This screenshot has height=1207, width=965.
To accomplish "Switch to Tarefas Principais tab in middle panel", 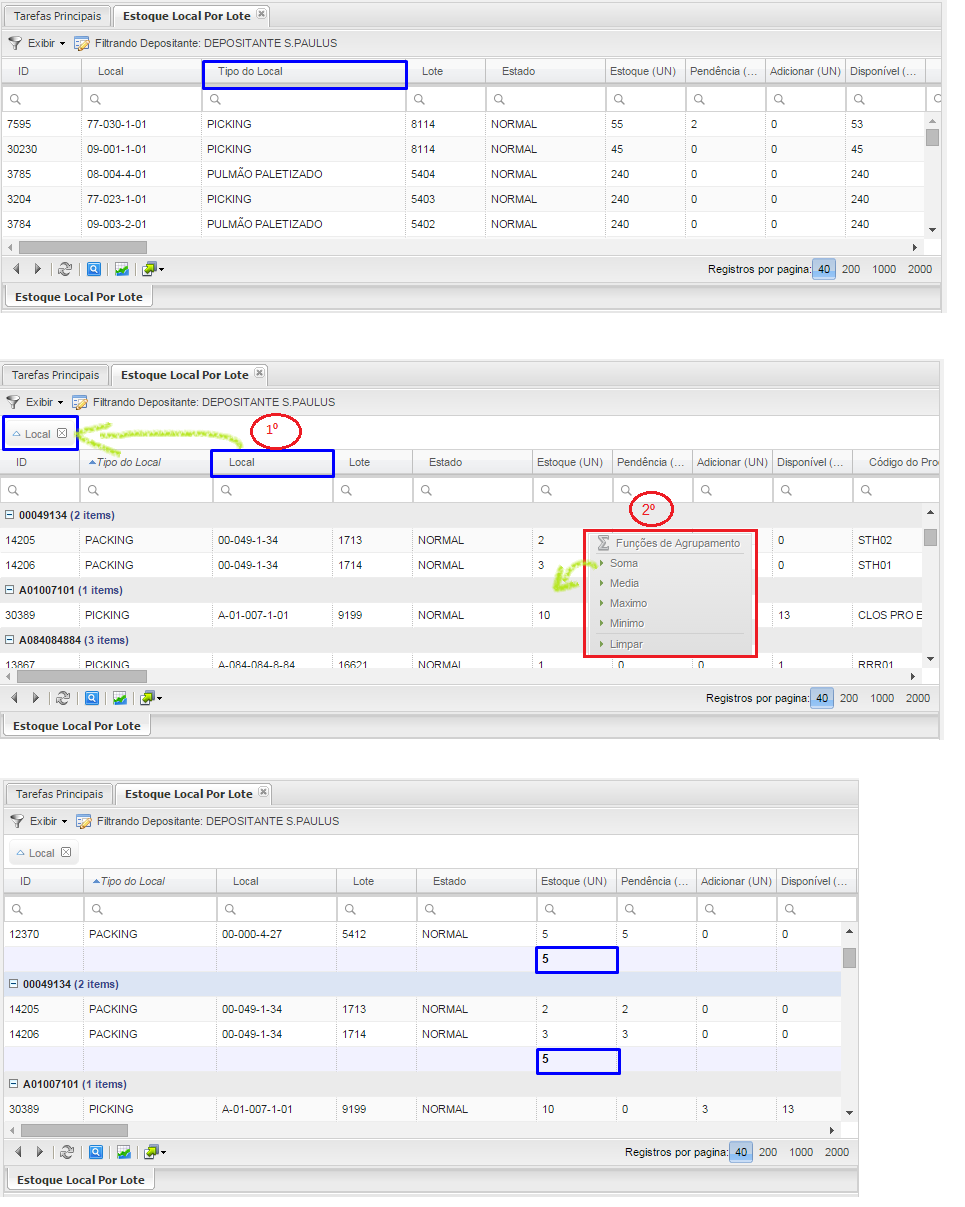I will (55, 375).
